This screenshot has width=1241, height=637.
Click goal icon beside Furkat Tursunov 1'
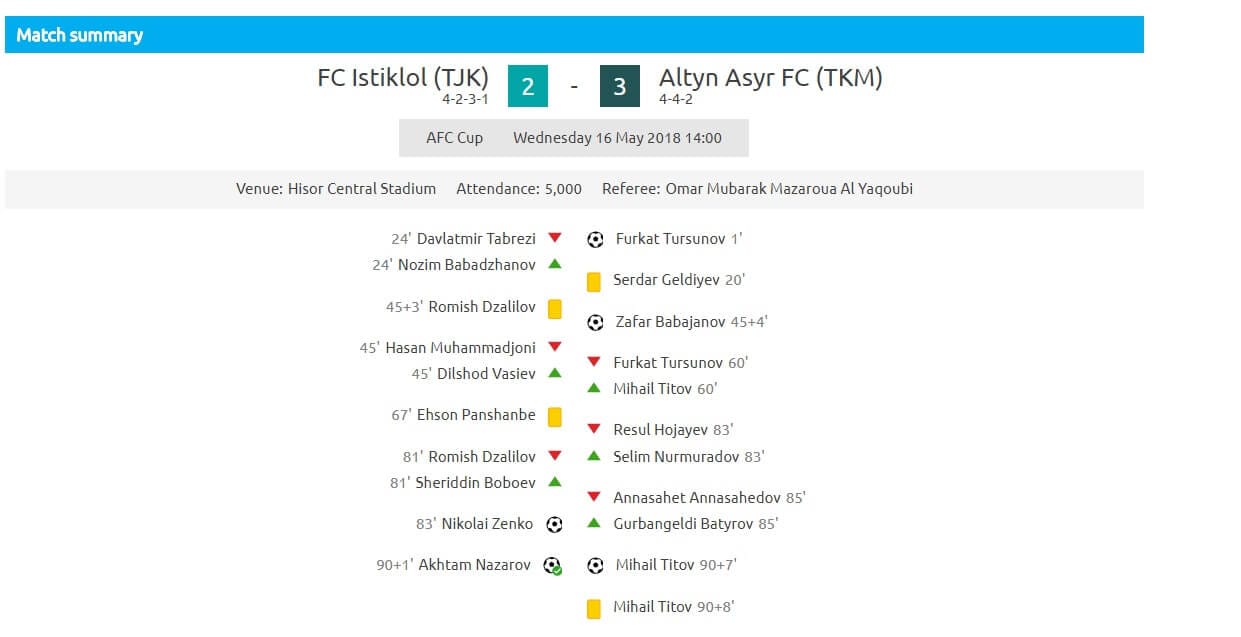595,240
